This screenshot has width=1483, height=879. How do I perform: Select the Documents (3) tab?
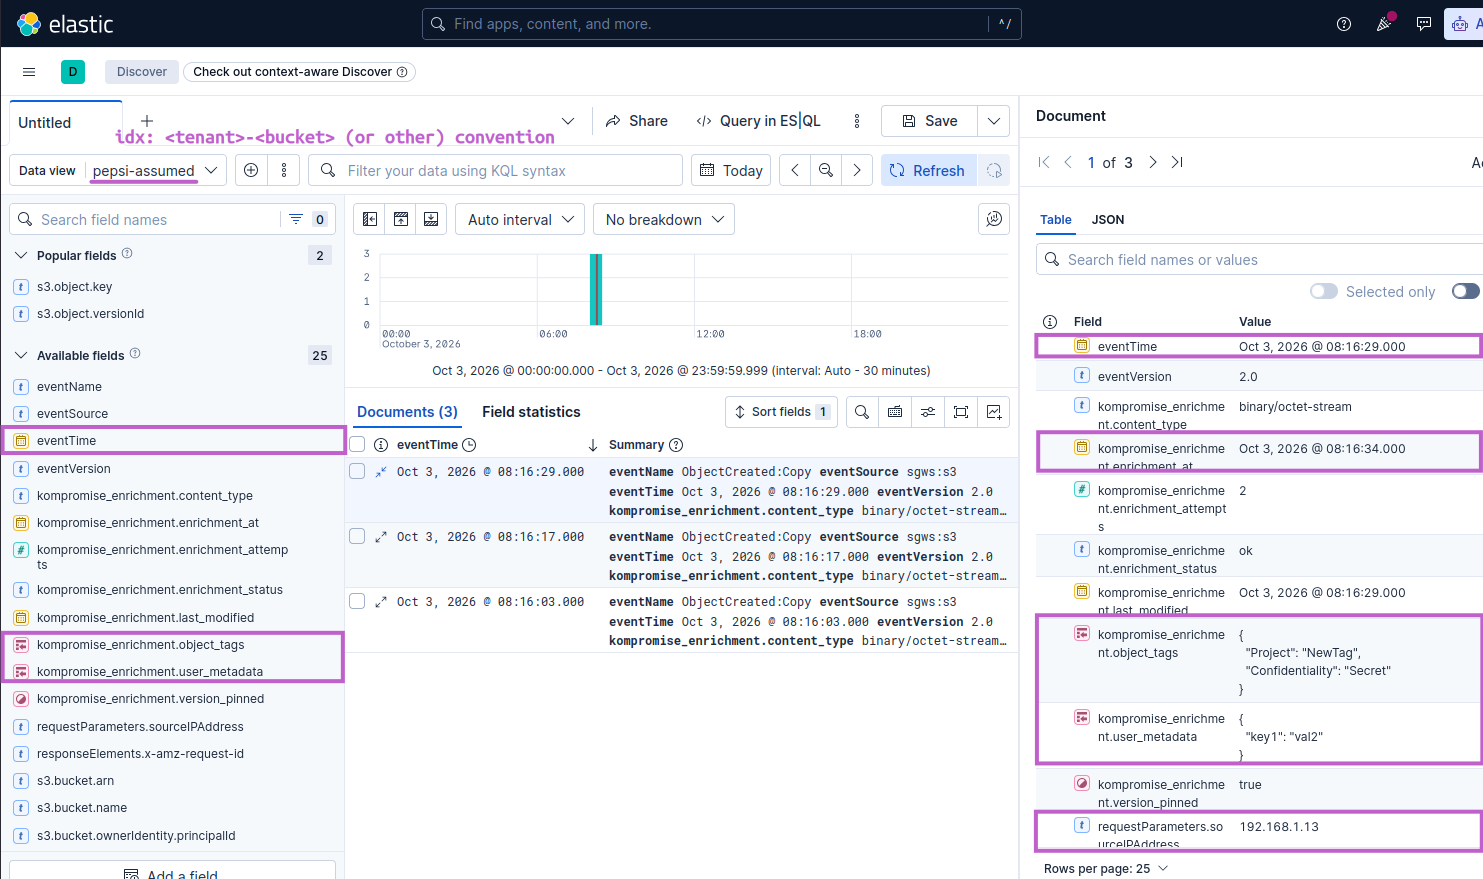coord(407,412)
